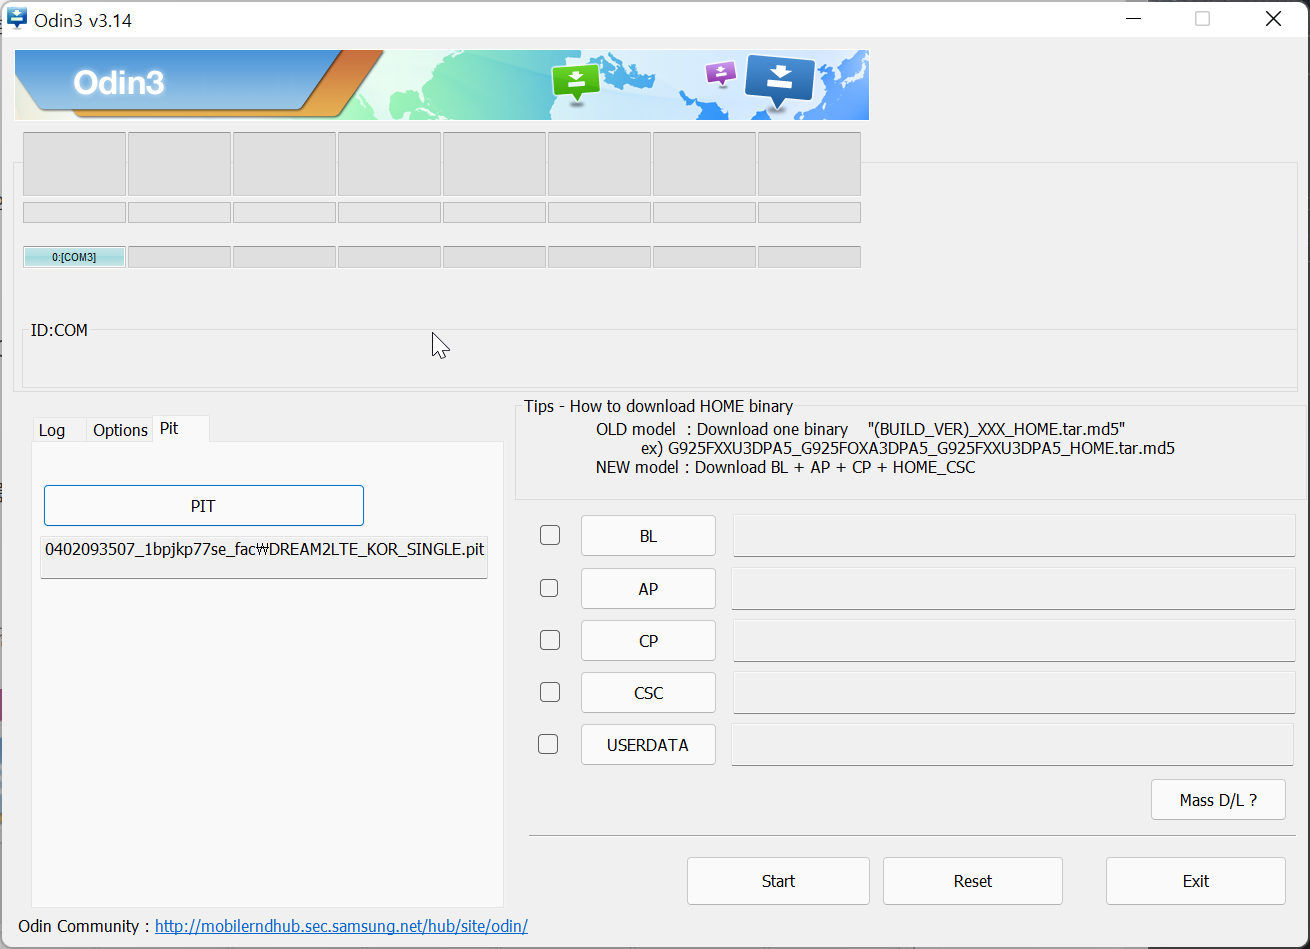Open the Odin Community samsung.net link
Screen dimensions: 1310x949
[x=341, y=926]
